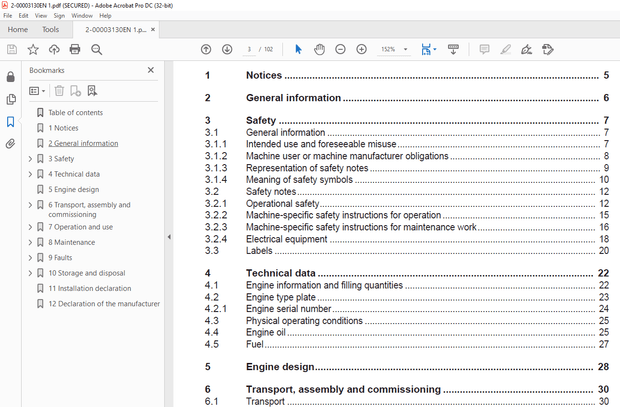Click the Save file icon
The image size is (620, 407).
(x=12, y=49)
